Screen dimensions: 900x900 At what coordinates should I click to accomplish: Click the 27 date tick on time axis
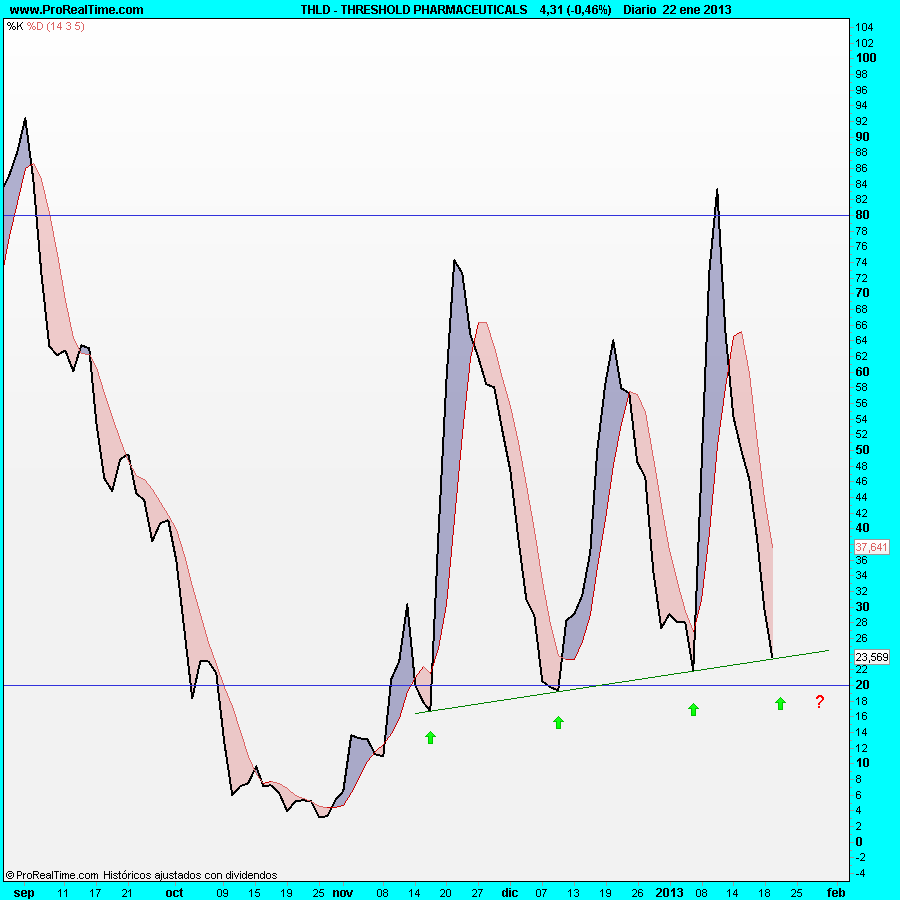click(x=477, y=893)
